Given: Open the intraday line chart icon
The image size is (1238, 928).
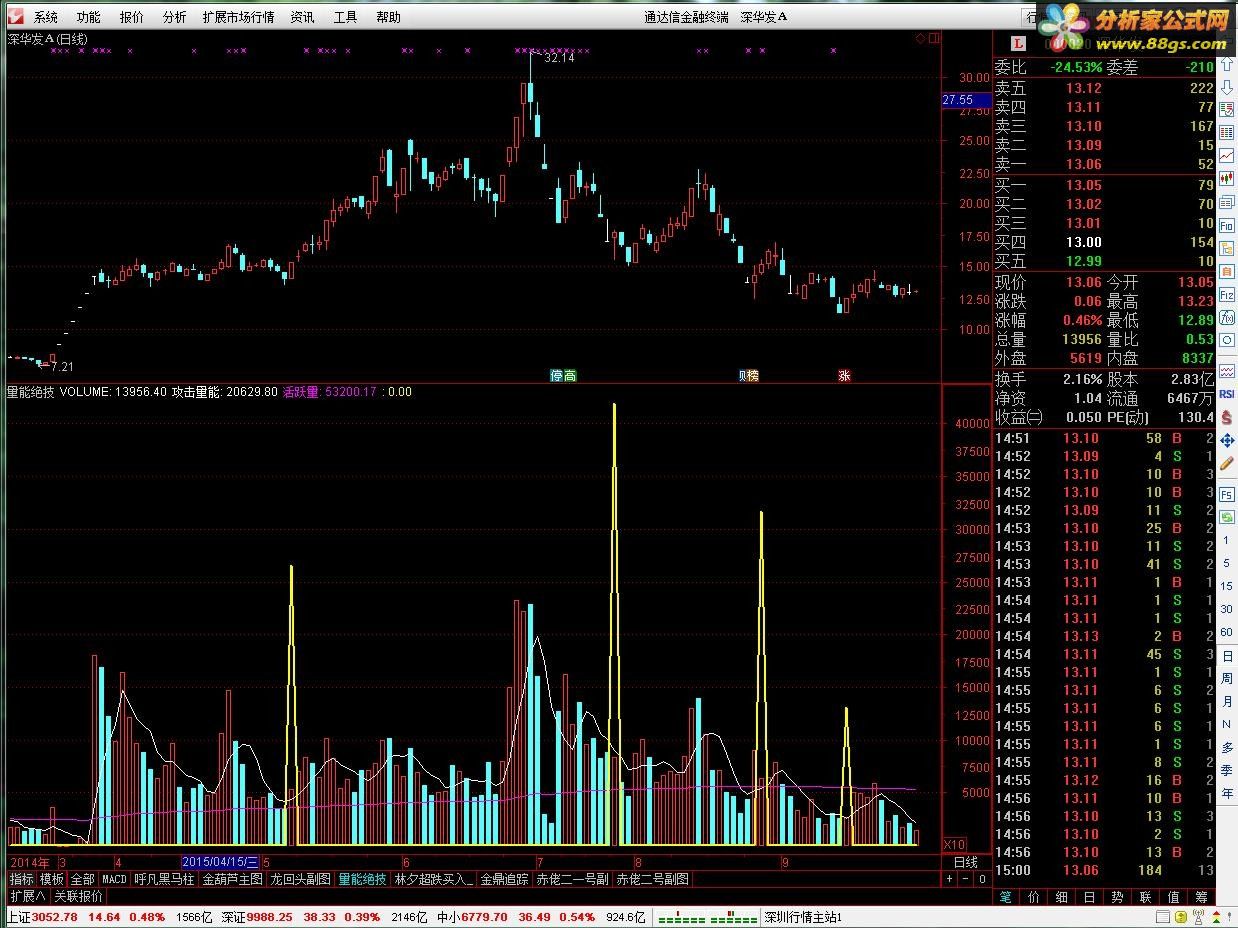Looking at the screenshot, I should [1226, 155].
